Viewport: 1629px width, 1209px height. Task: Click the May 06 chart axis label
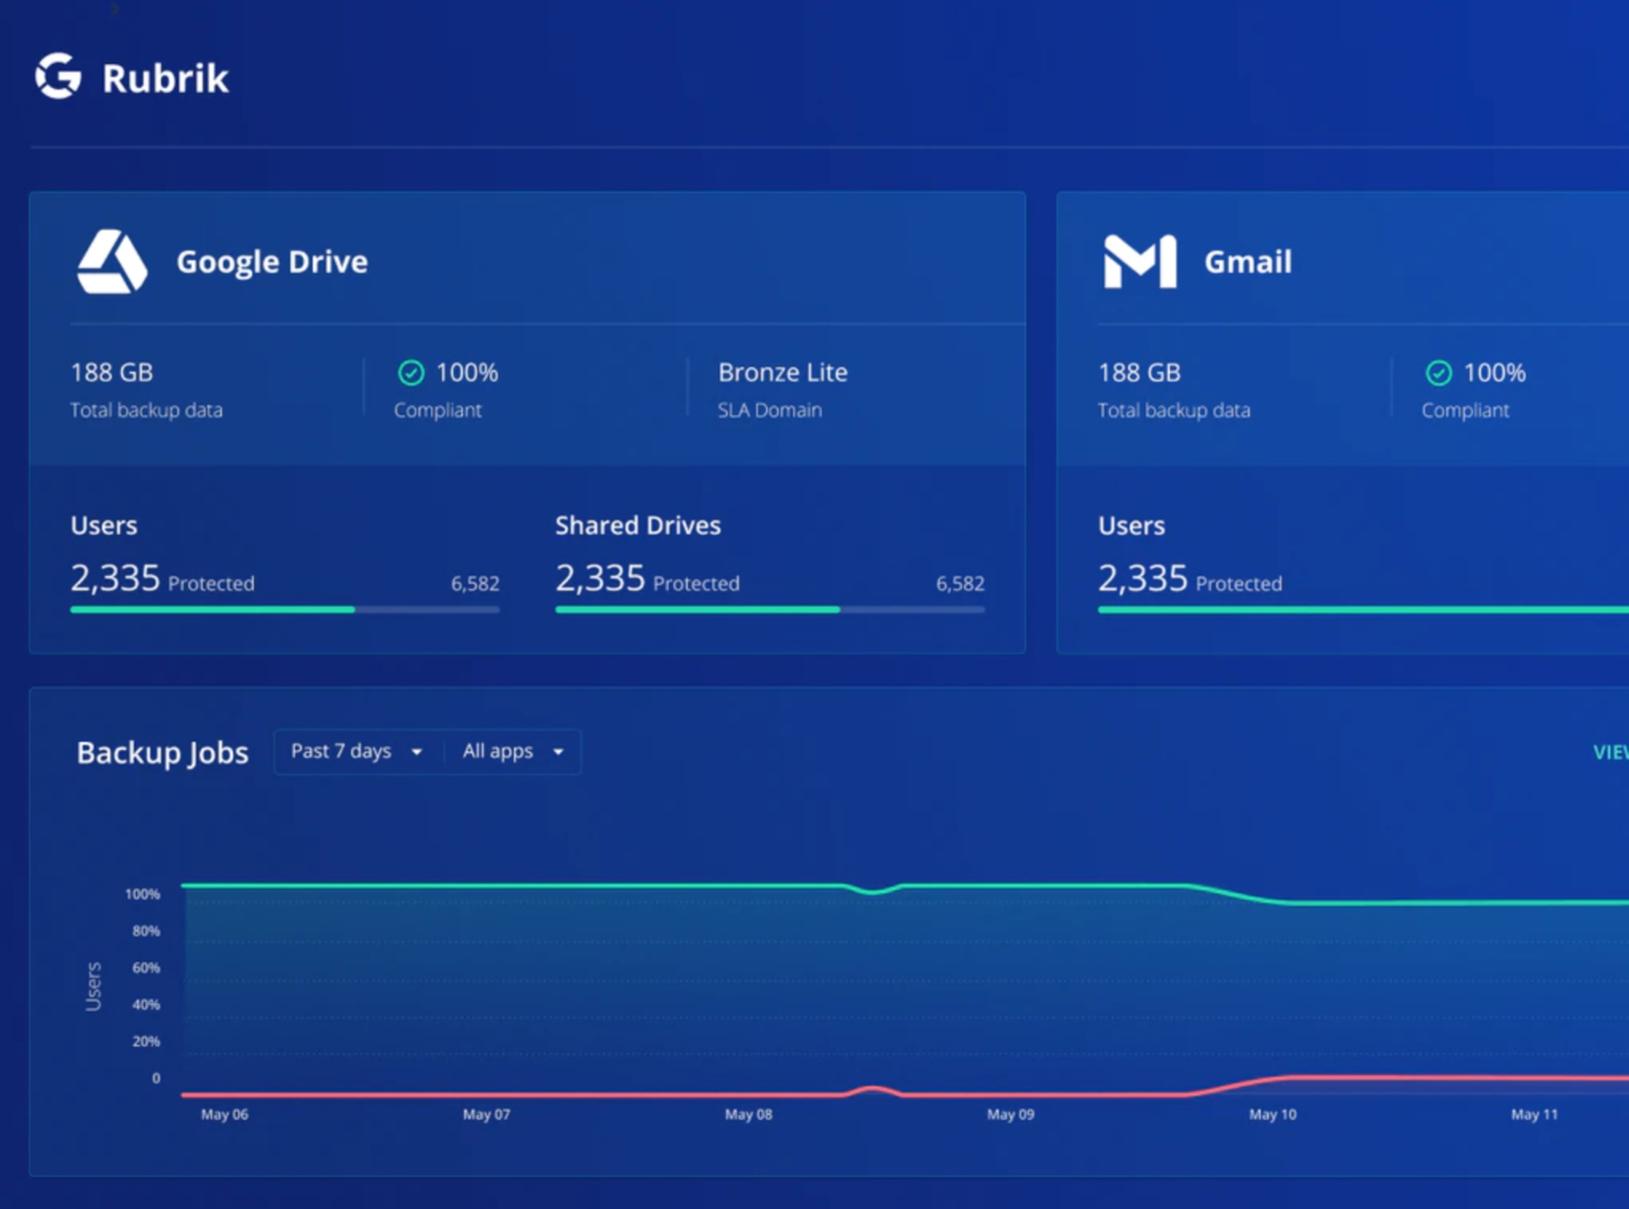point(224,1114)
